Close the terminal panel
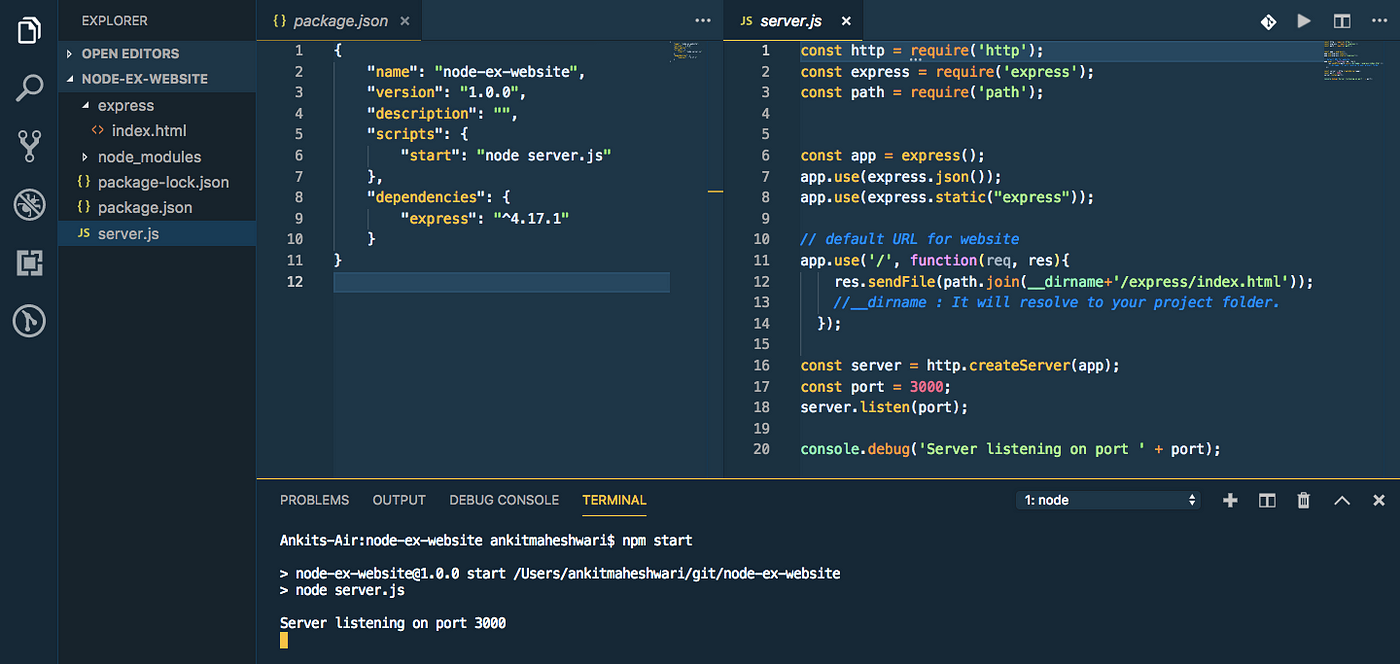1400x664 pixels. tap(1379, 500)
